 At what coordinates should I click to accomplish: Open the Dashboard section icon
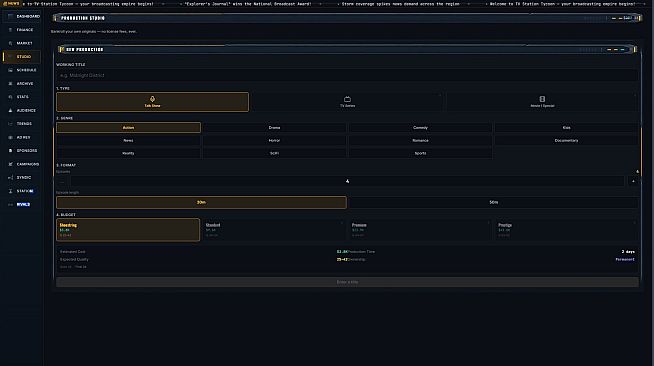10,16
